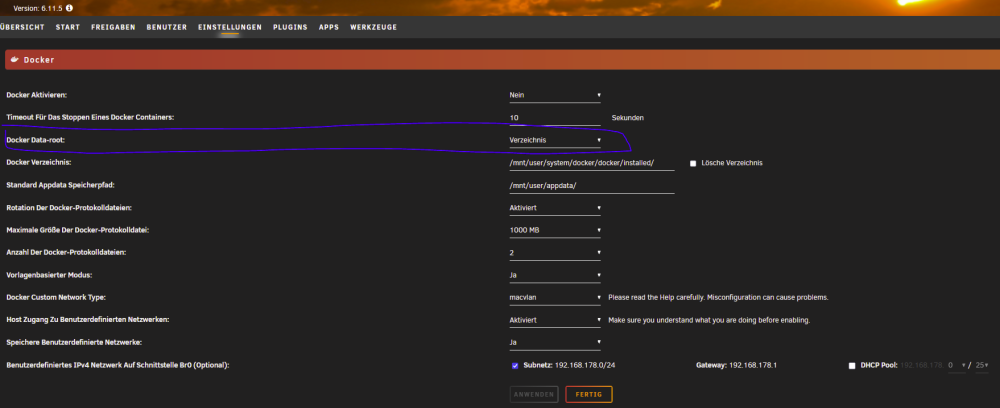This screenshot has width=1000, height=408.
Task: Open the Werkzeuge tab
Action: (x=374, y=27)
